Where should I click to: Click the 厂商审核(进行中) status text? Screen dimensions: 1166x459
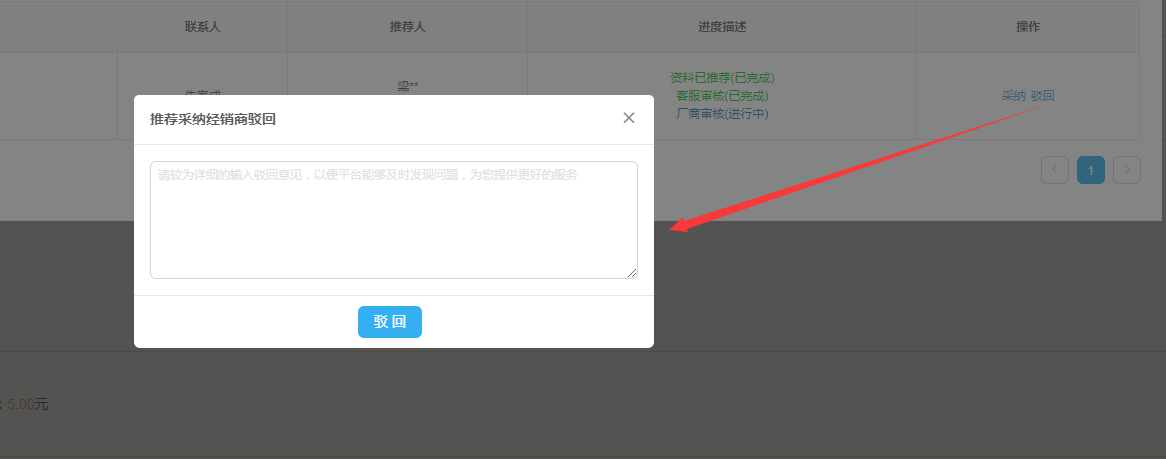click(x=722, y=113)
